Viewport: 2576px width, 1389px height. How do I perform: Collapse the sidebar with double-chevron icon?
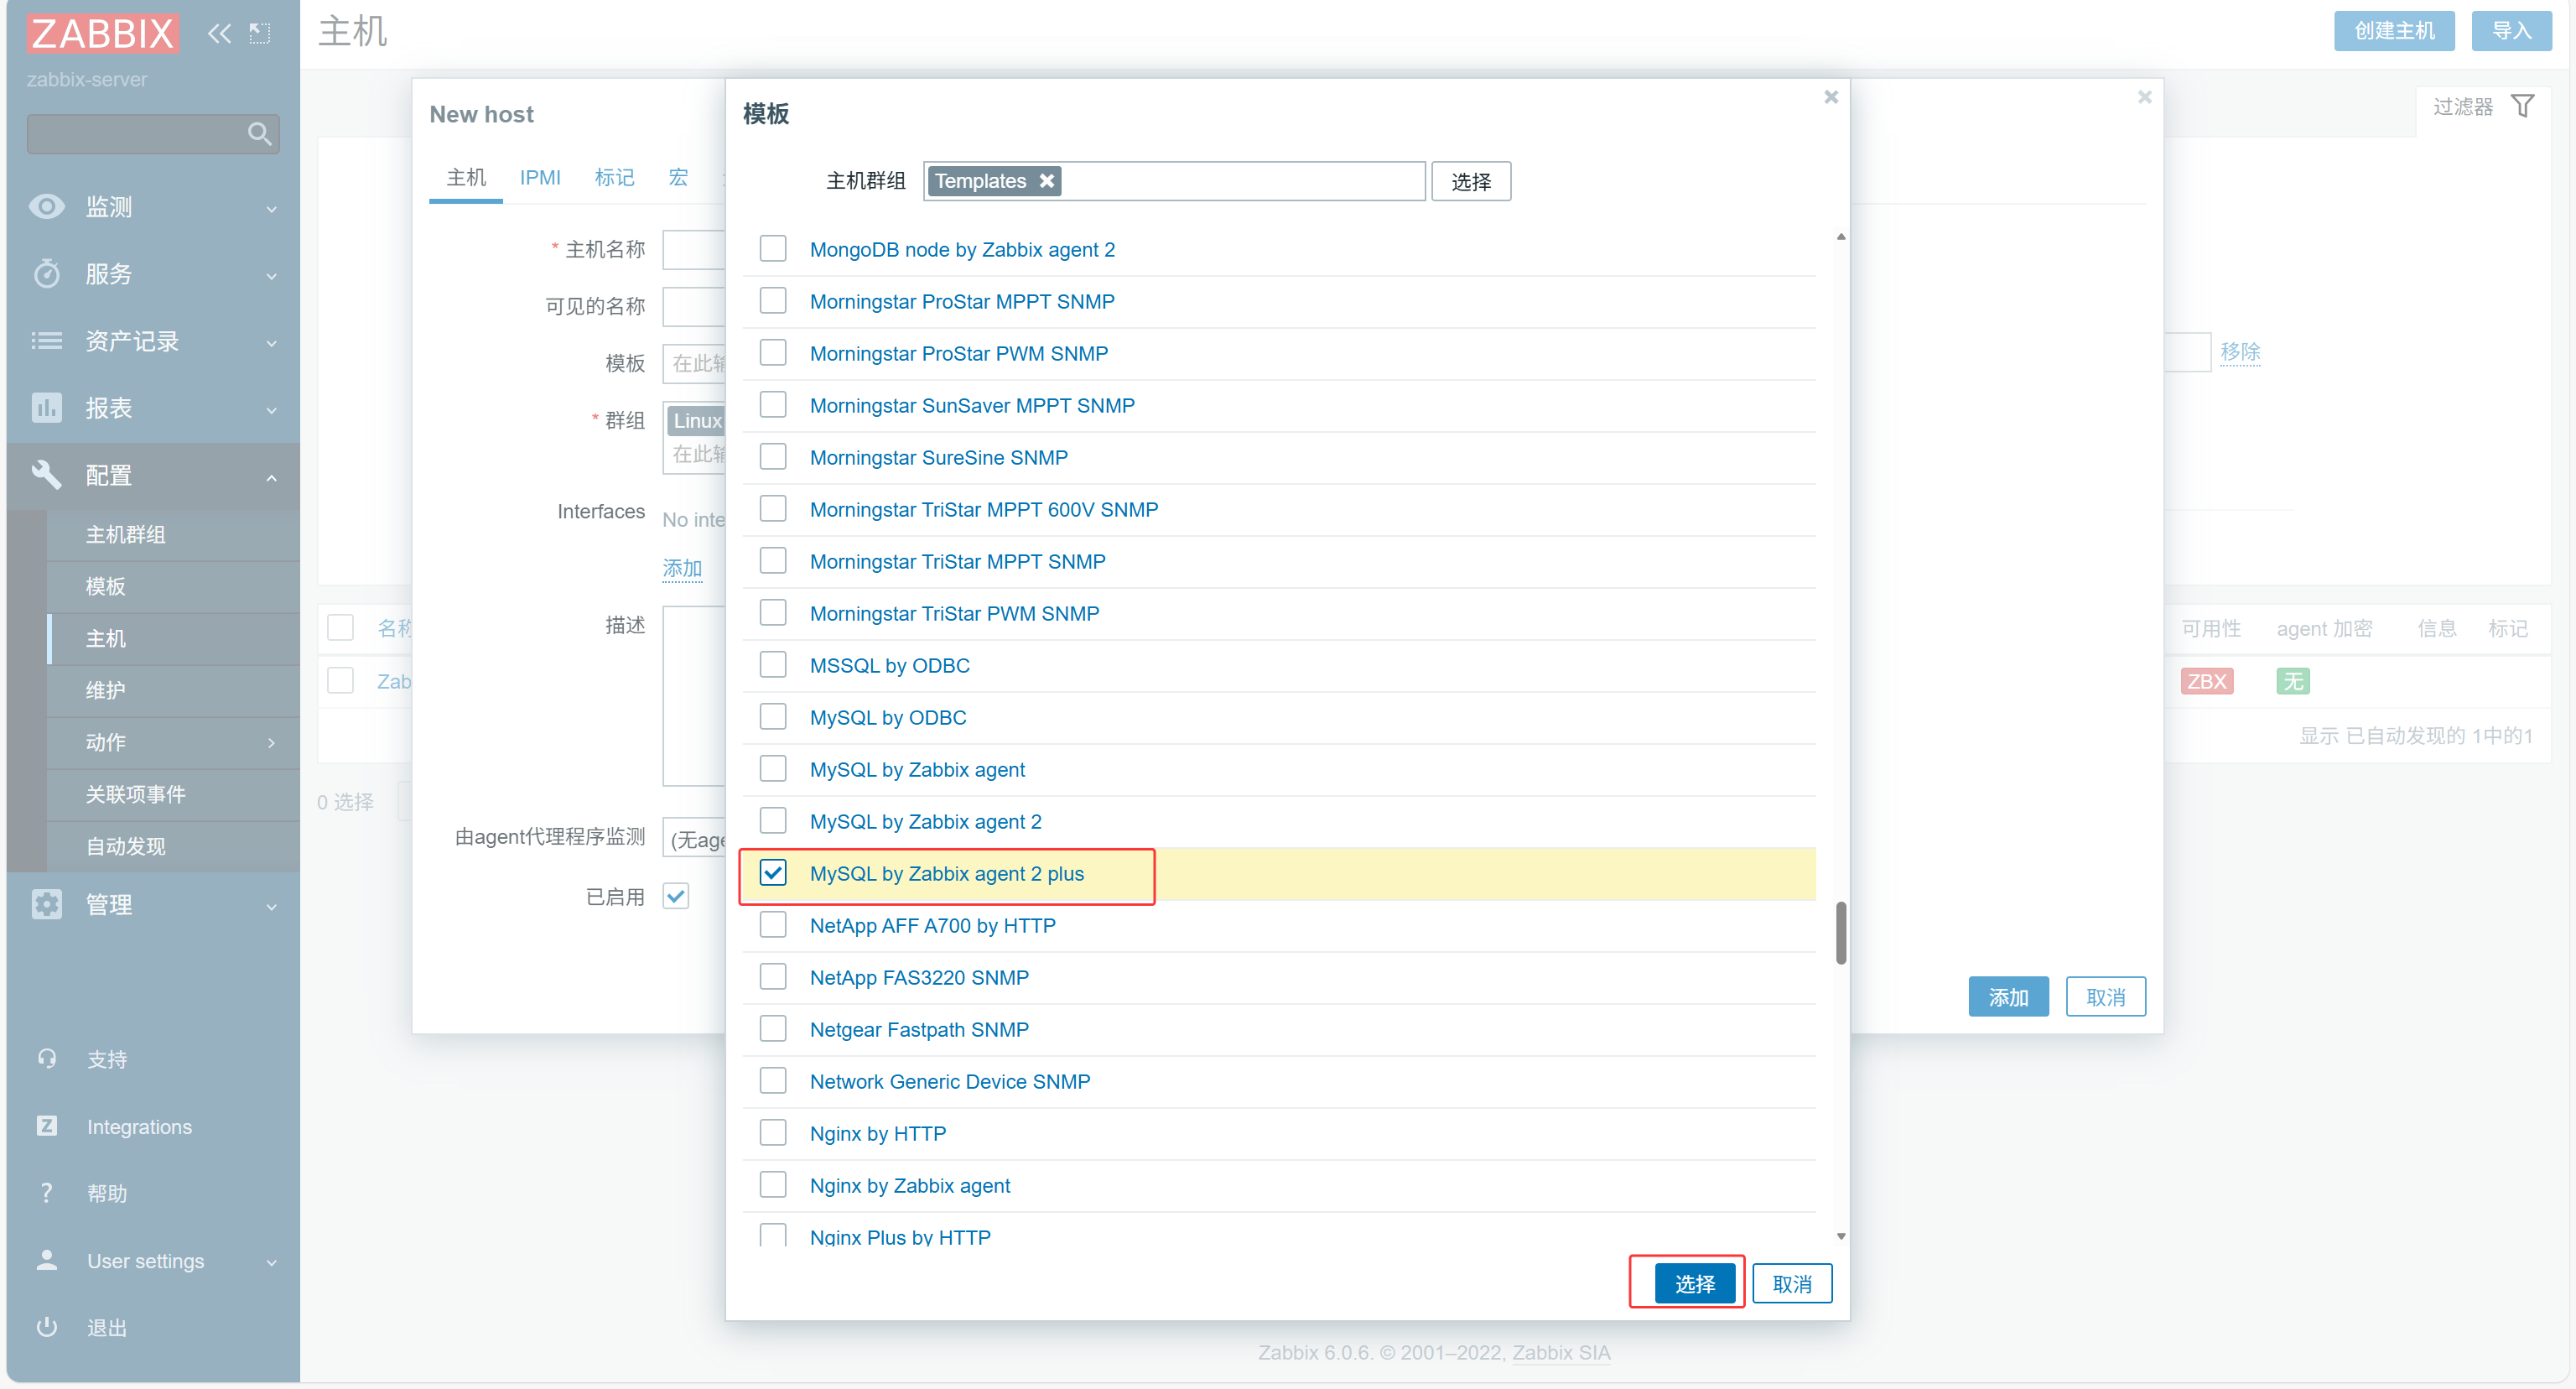click(x=219, y=33)
